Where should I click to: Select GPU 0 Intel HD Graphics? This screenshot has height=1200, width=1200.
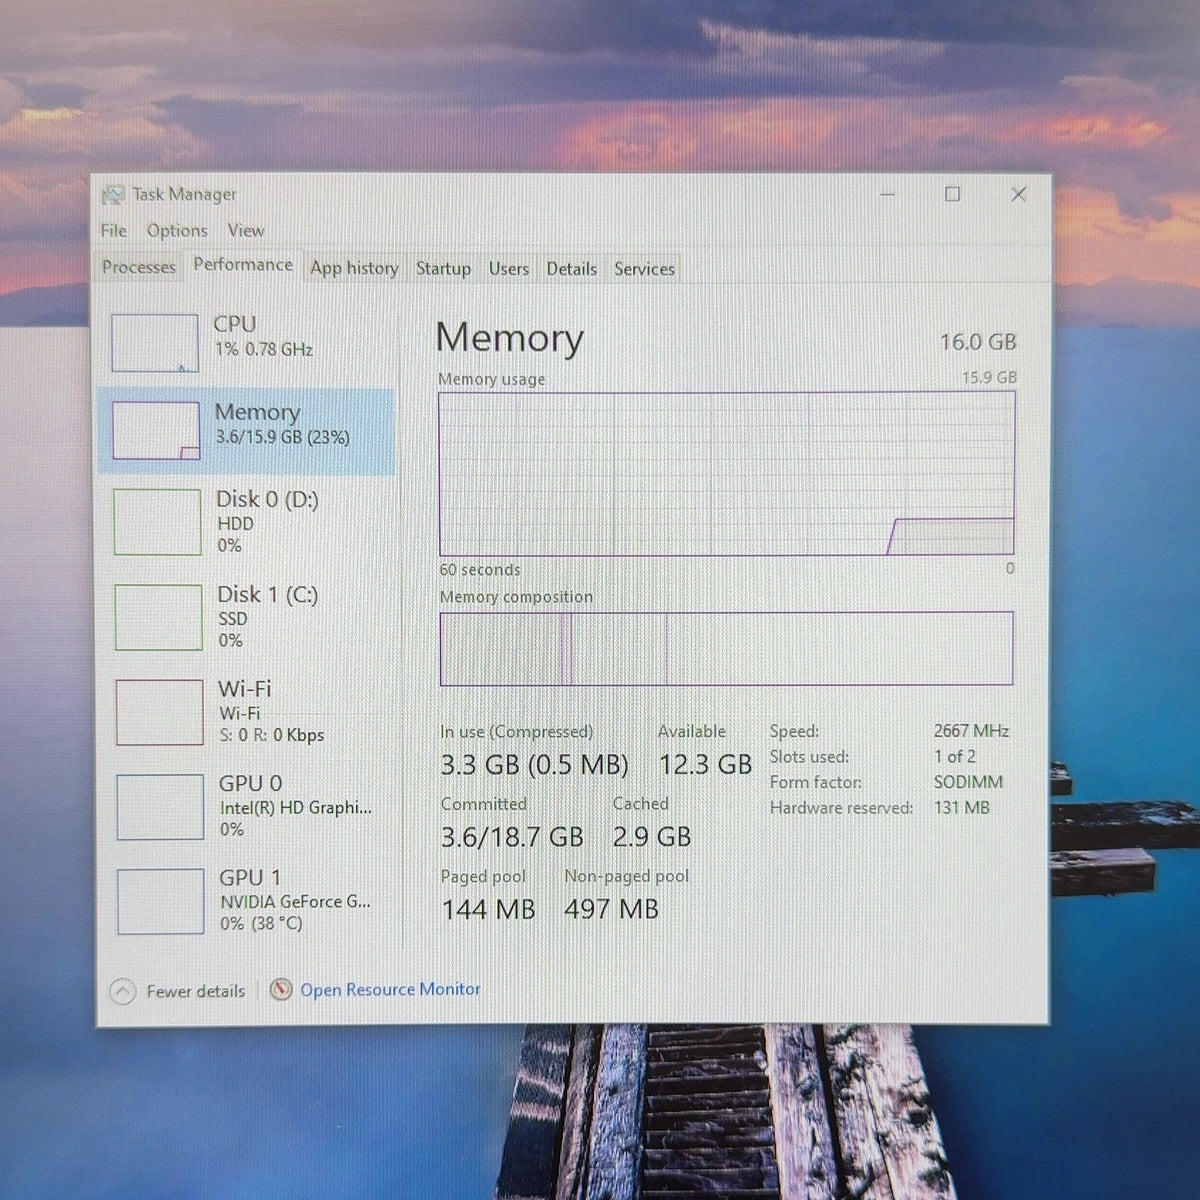click(x=249, y=806)
